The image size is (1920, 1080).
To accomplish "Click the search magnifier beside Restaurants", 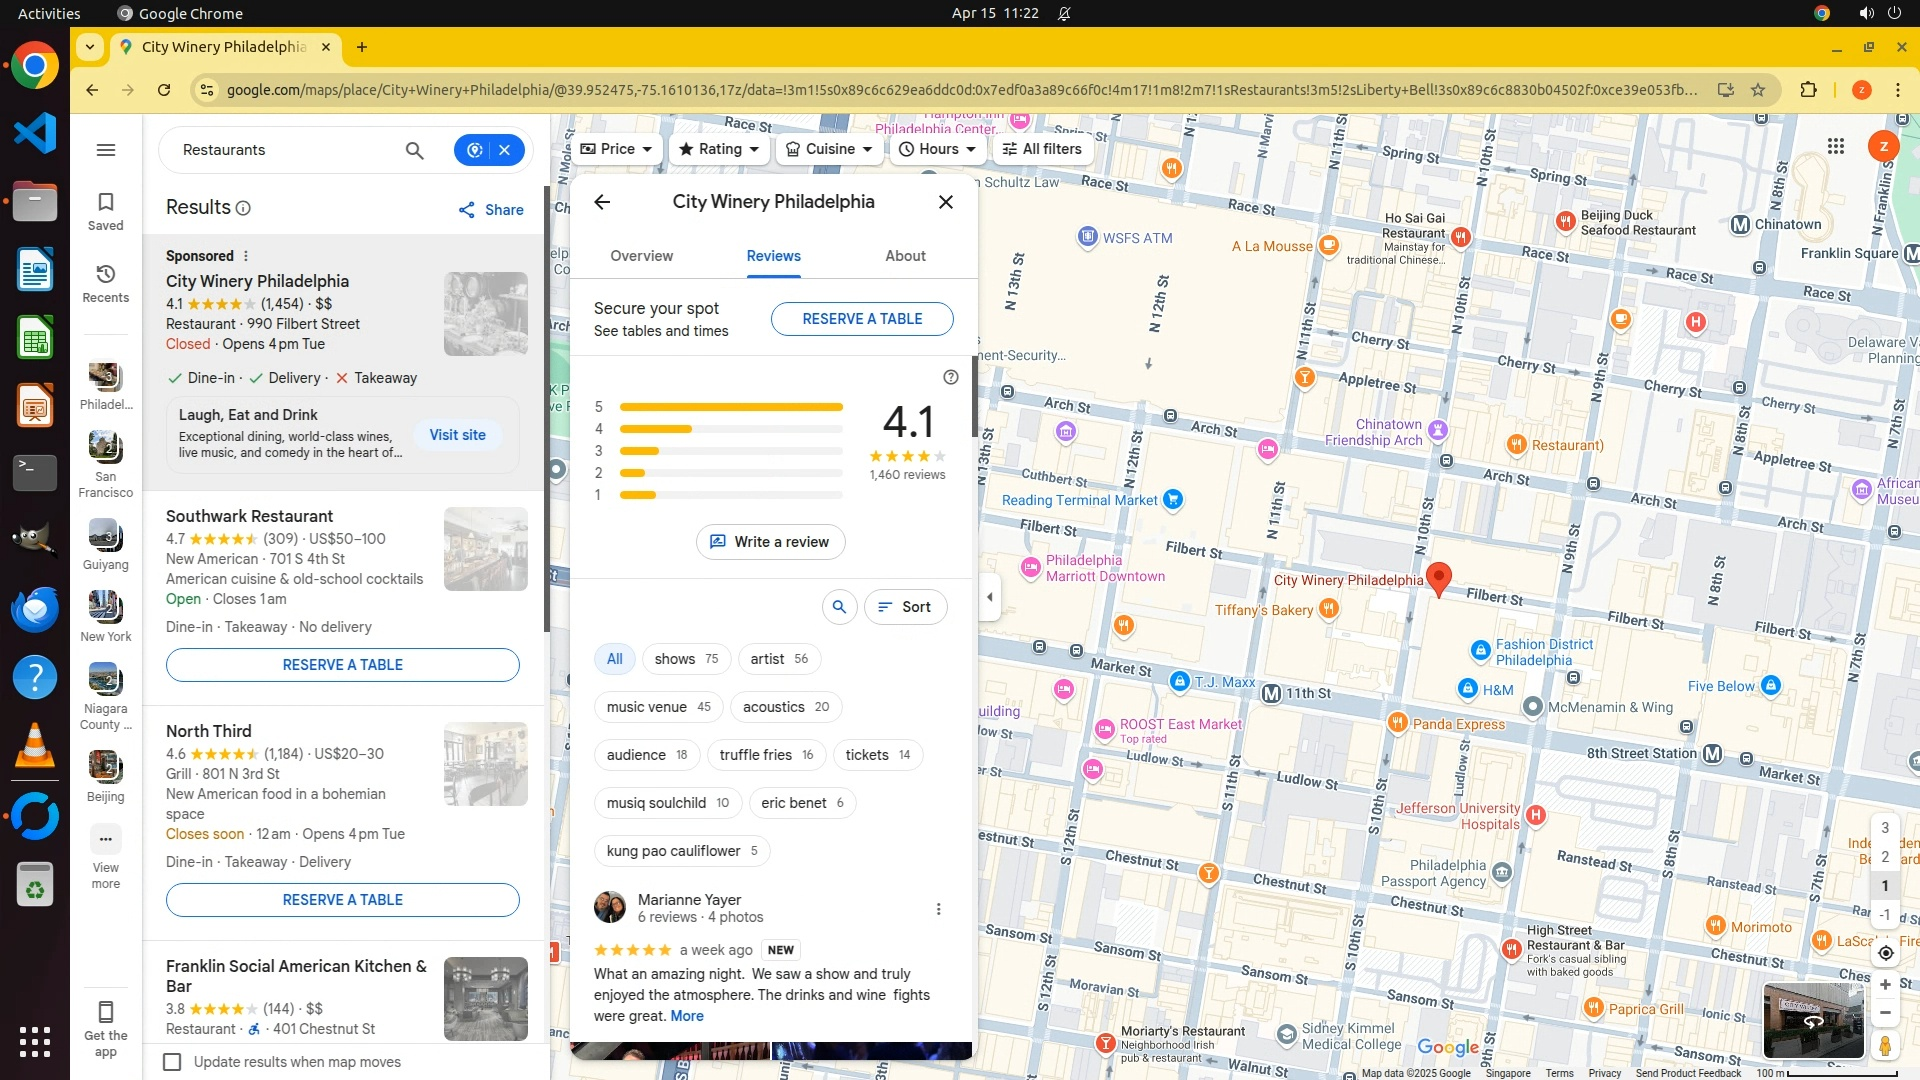I will point(414,150).
